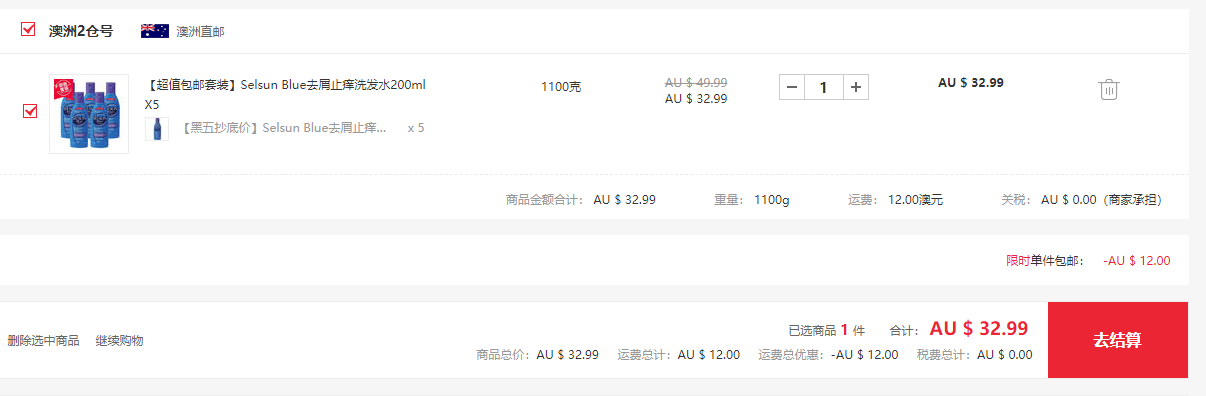The height and width of the screenshot is (396, 1206).
Task: Uncheck the Selsun Blue item checkbox
Action: click(30, 111)
